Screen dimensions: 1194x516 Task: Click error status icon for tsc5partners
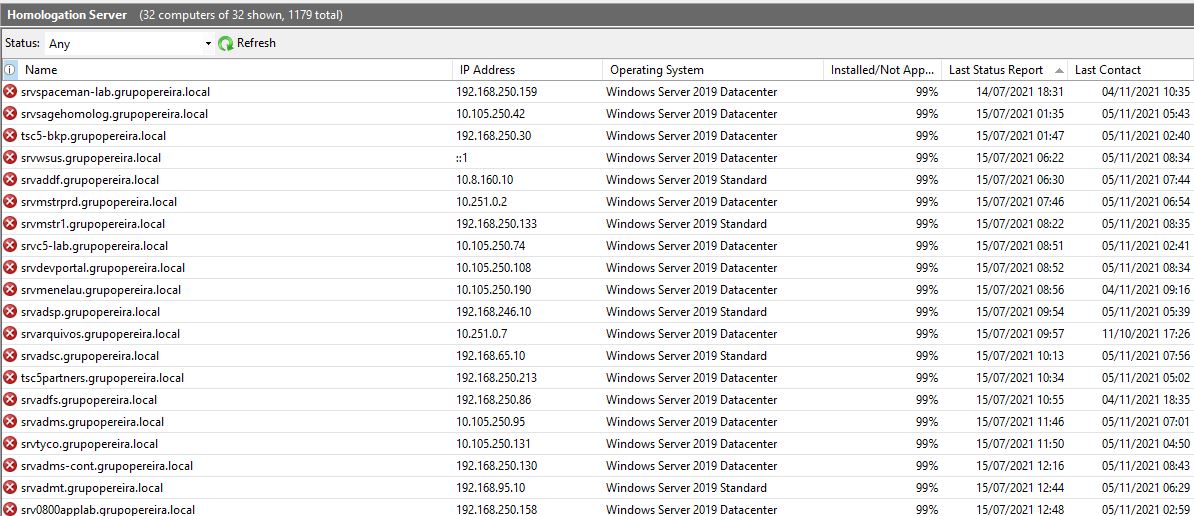coord(10,377)
